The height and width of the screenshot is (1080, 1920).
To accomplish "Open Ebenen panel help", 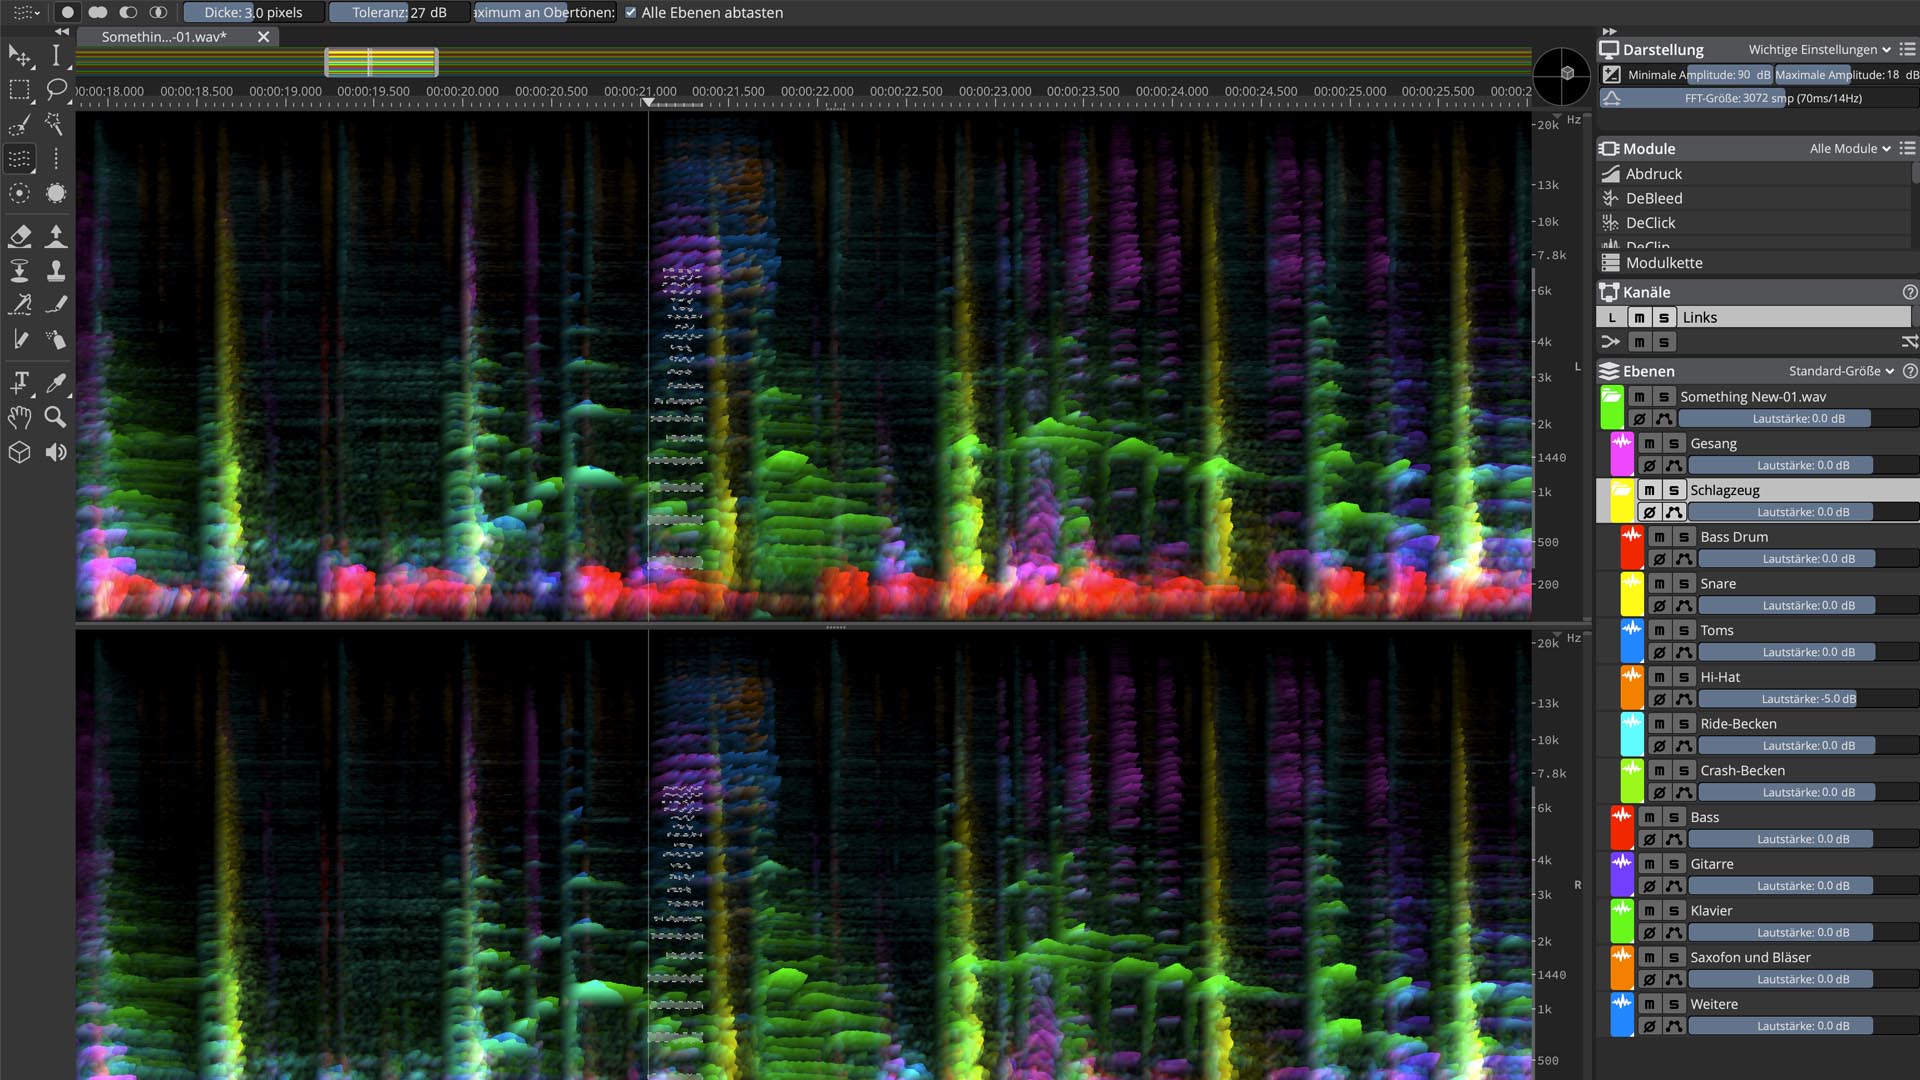I will point(1909,371).
